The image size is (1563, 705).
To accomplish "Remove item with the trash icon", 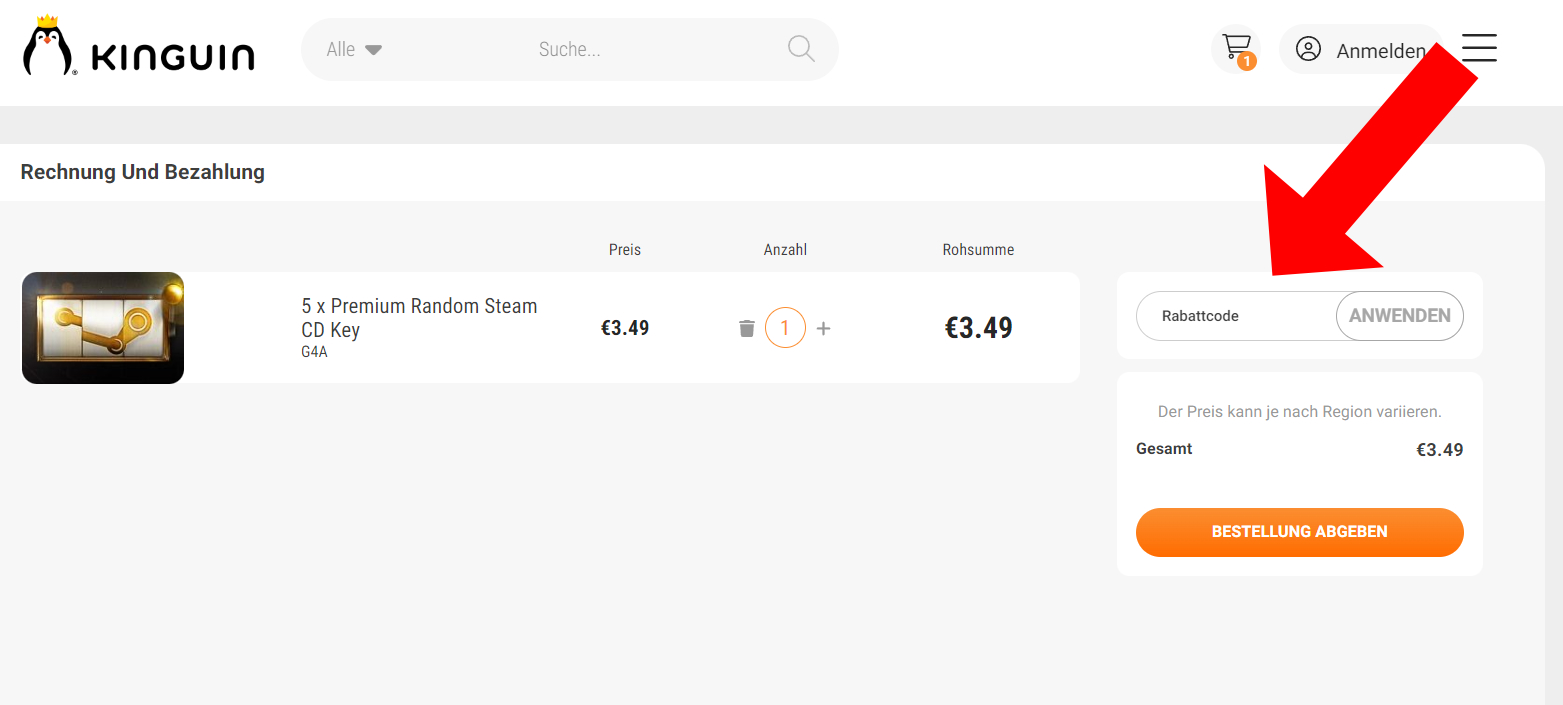I will pyautogui.click(x=747, y=328).
